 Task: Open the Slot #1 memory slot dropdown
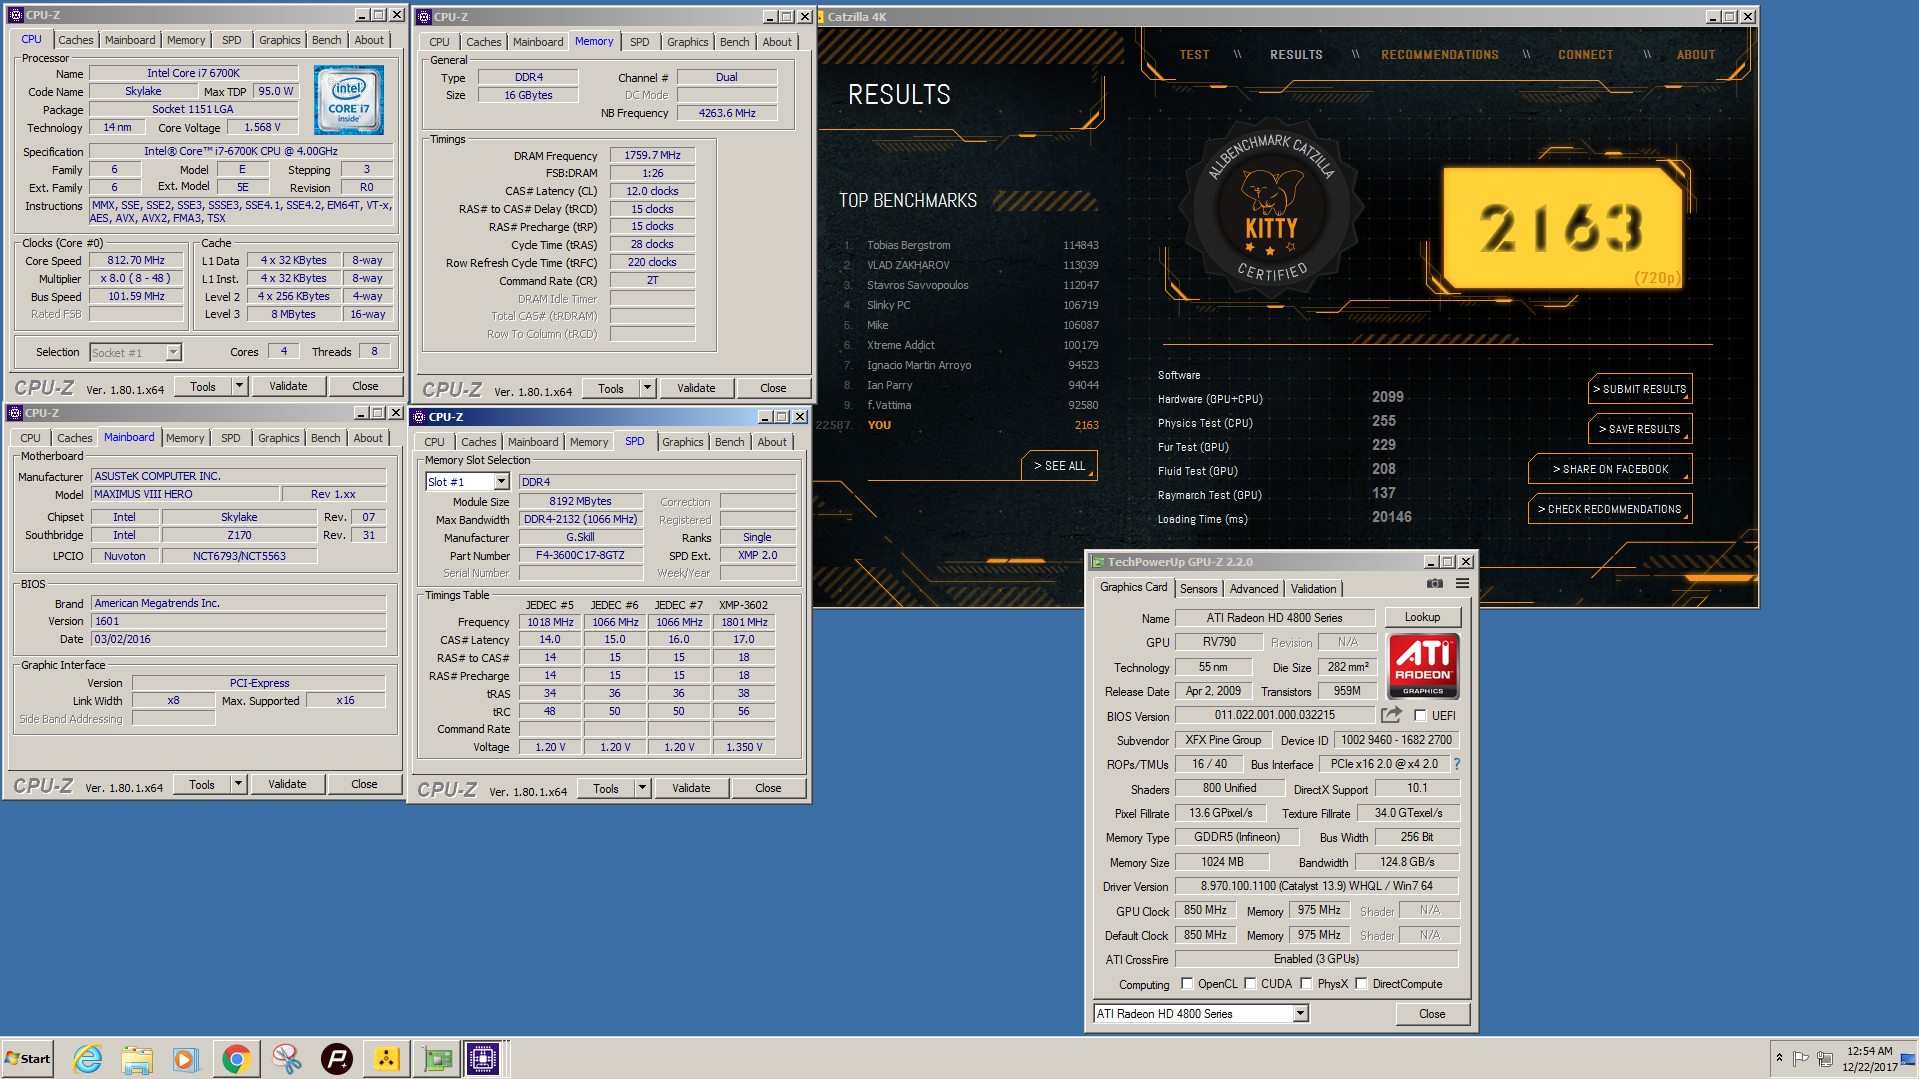[x=501, y=482]
